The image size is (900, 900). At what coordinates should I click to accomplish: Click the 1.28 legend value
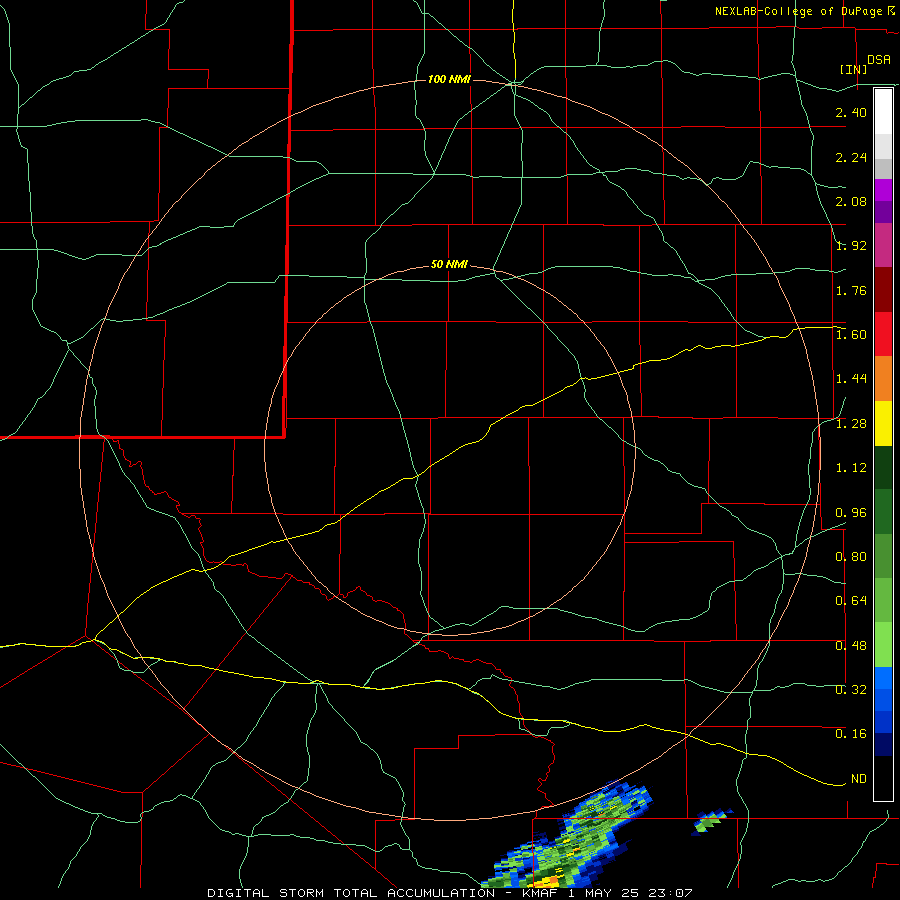tap(851, 424)
